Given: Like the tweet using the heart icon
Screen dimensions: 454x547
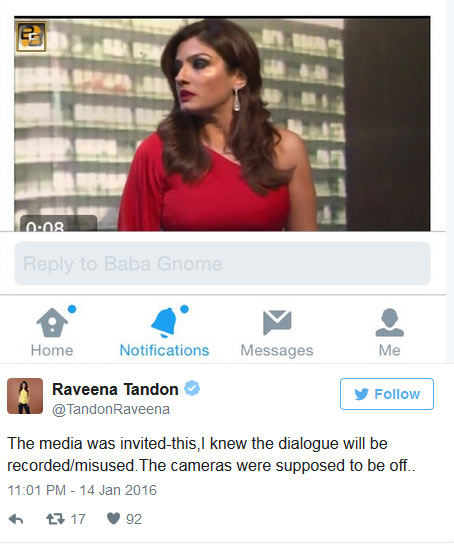Looking at the screenshot, I should [x=113, y=518].
